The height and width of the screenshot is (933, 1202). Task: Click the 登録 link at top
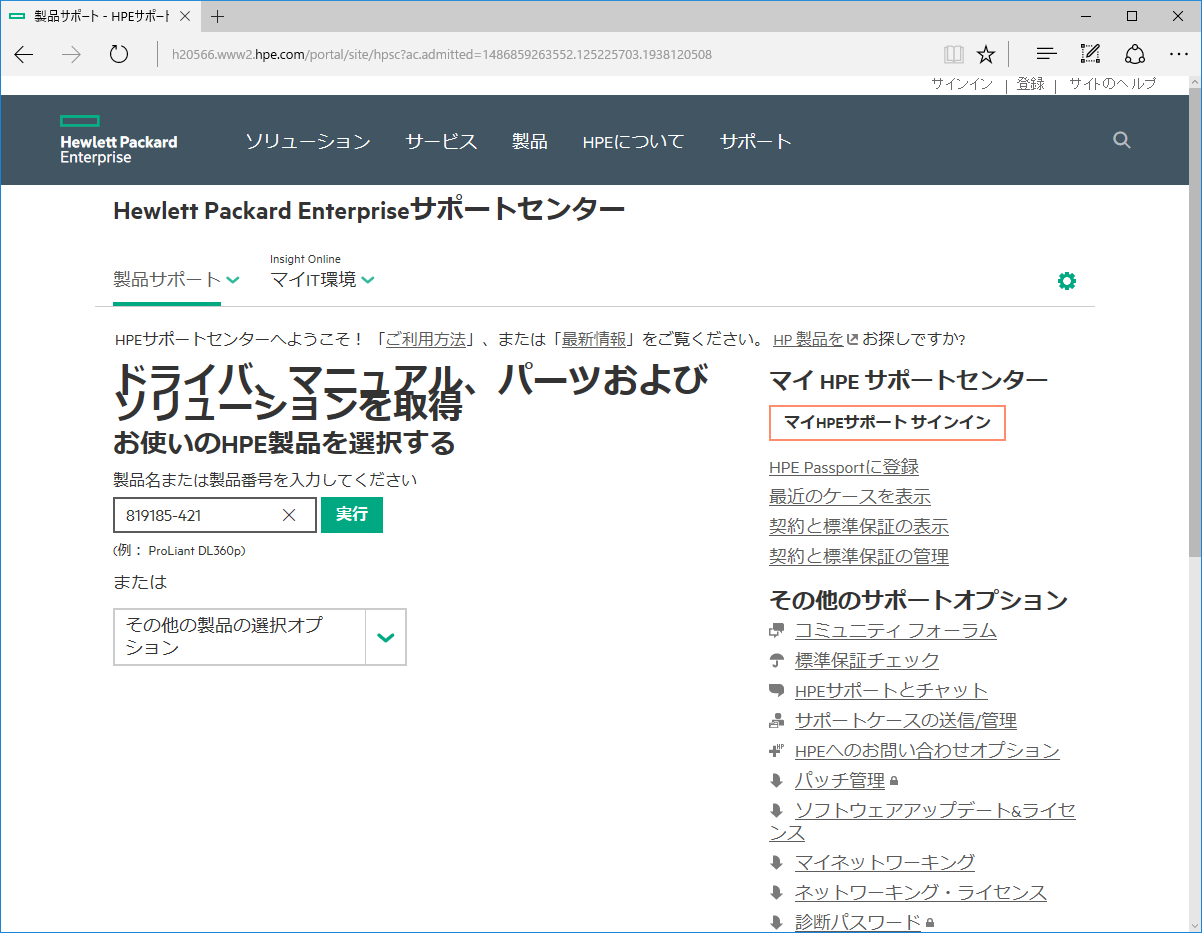pyautogui.click(x=1031, y=84)
